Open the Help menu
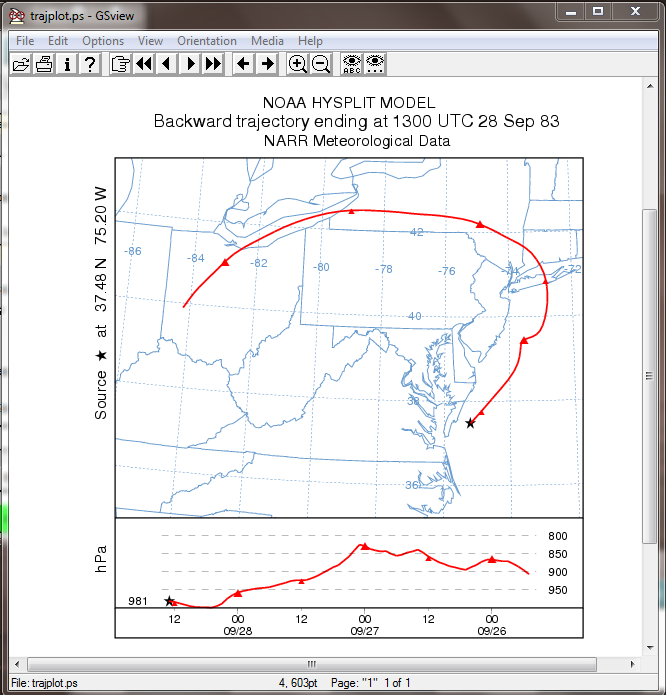Screen dimensions: 666x695 pyautogui.click(x=310, y=41)
